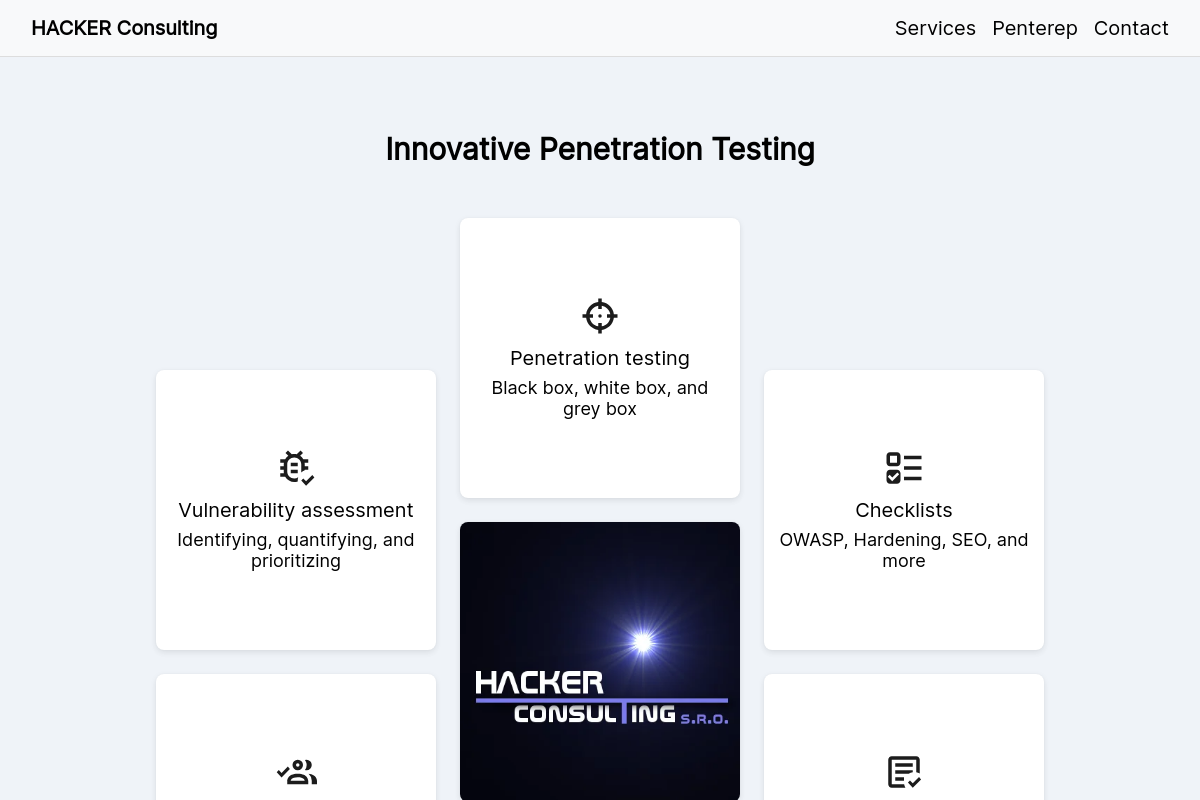Click the 'OWASP, Hardening, SEO' subtitle text
The image size is (1200, 800).
pos(904,550)
